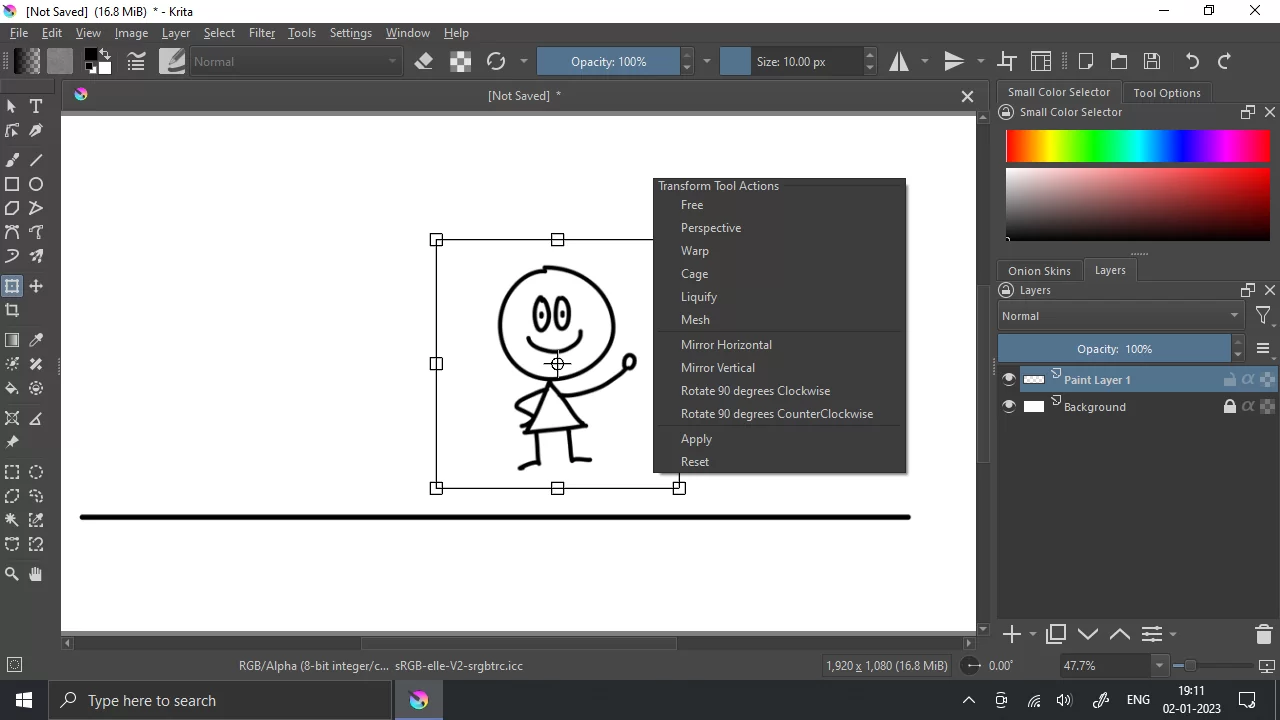The image size is (1280, 720).
Task: Select the Elliptical Selection tool
Action: [x=36, y=472]
